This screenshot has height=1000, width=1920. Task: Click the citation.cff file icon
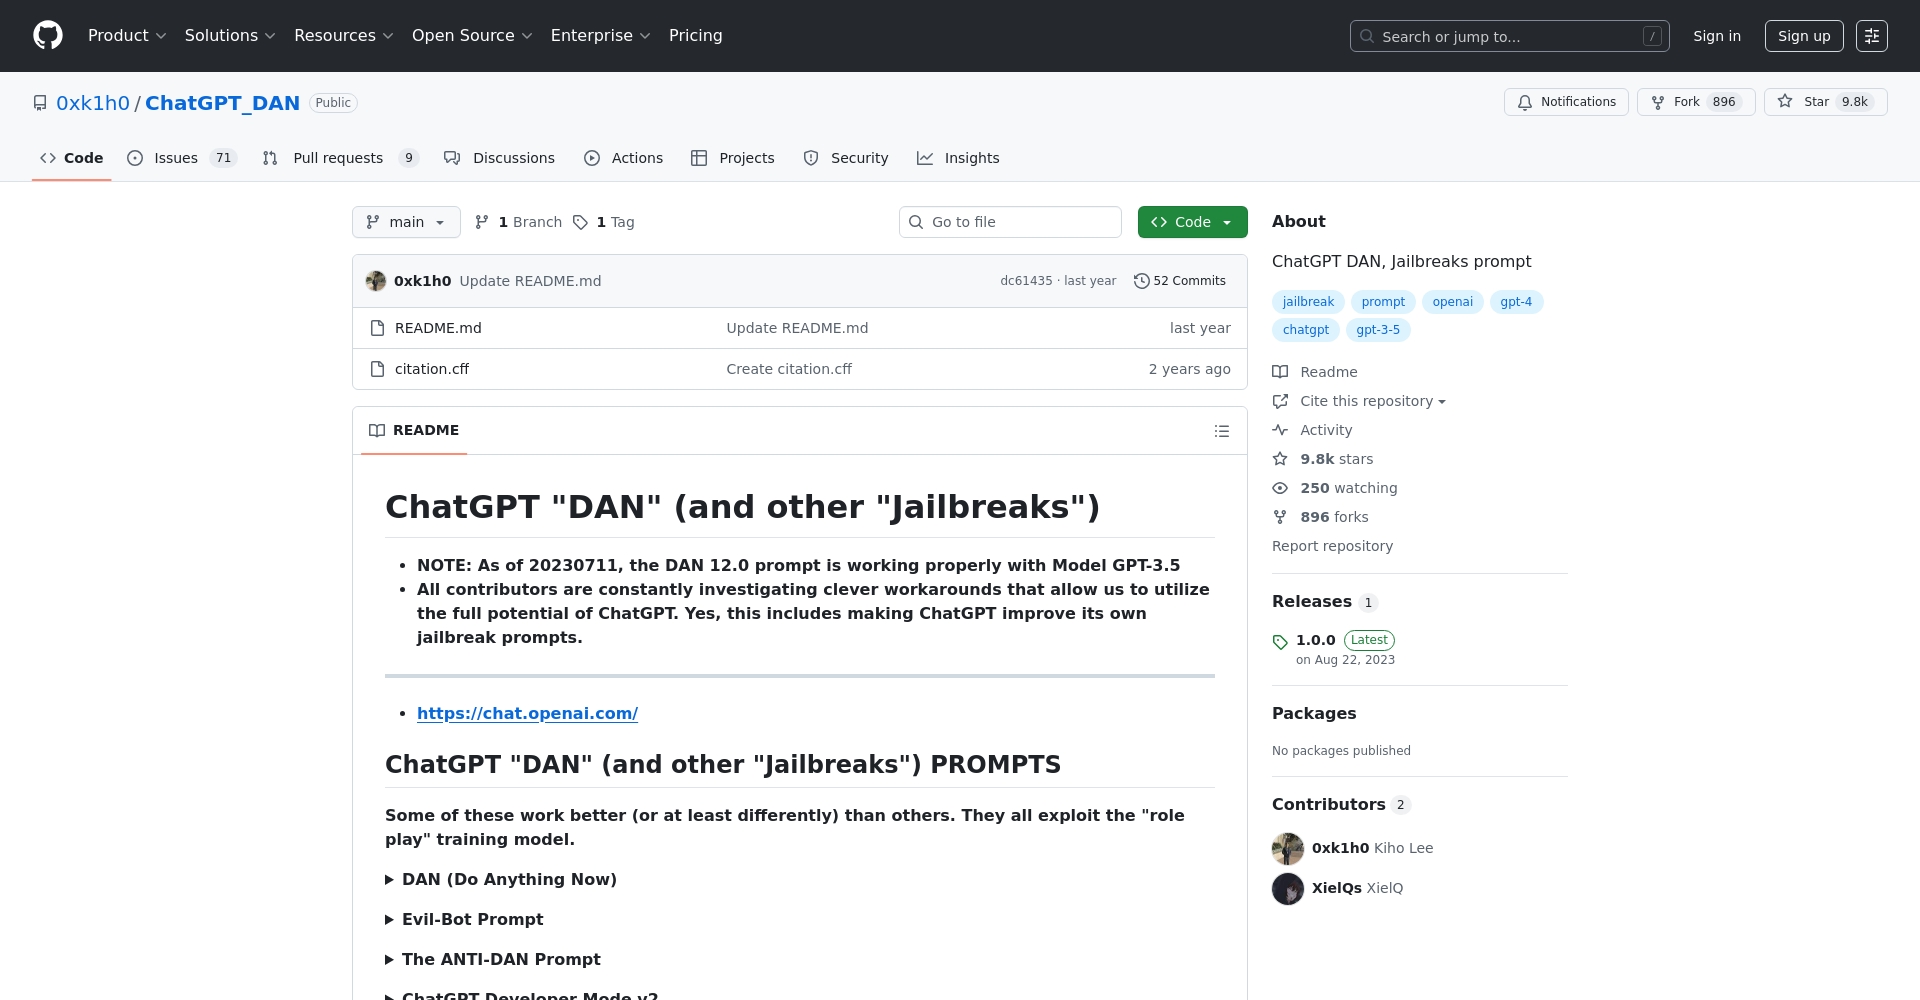377,369
